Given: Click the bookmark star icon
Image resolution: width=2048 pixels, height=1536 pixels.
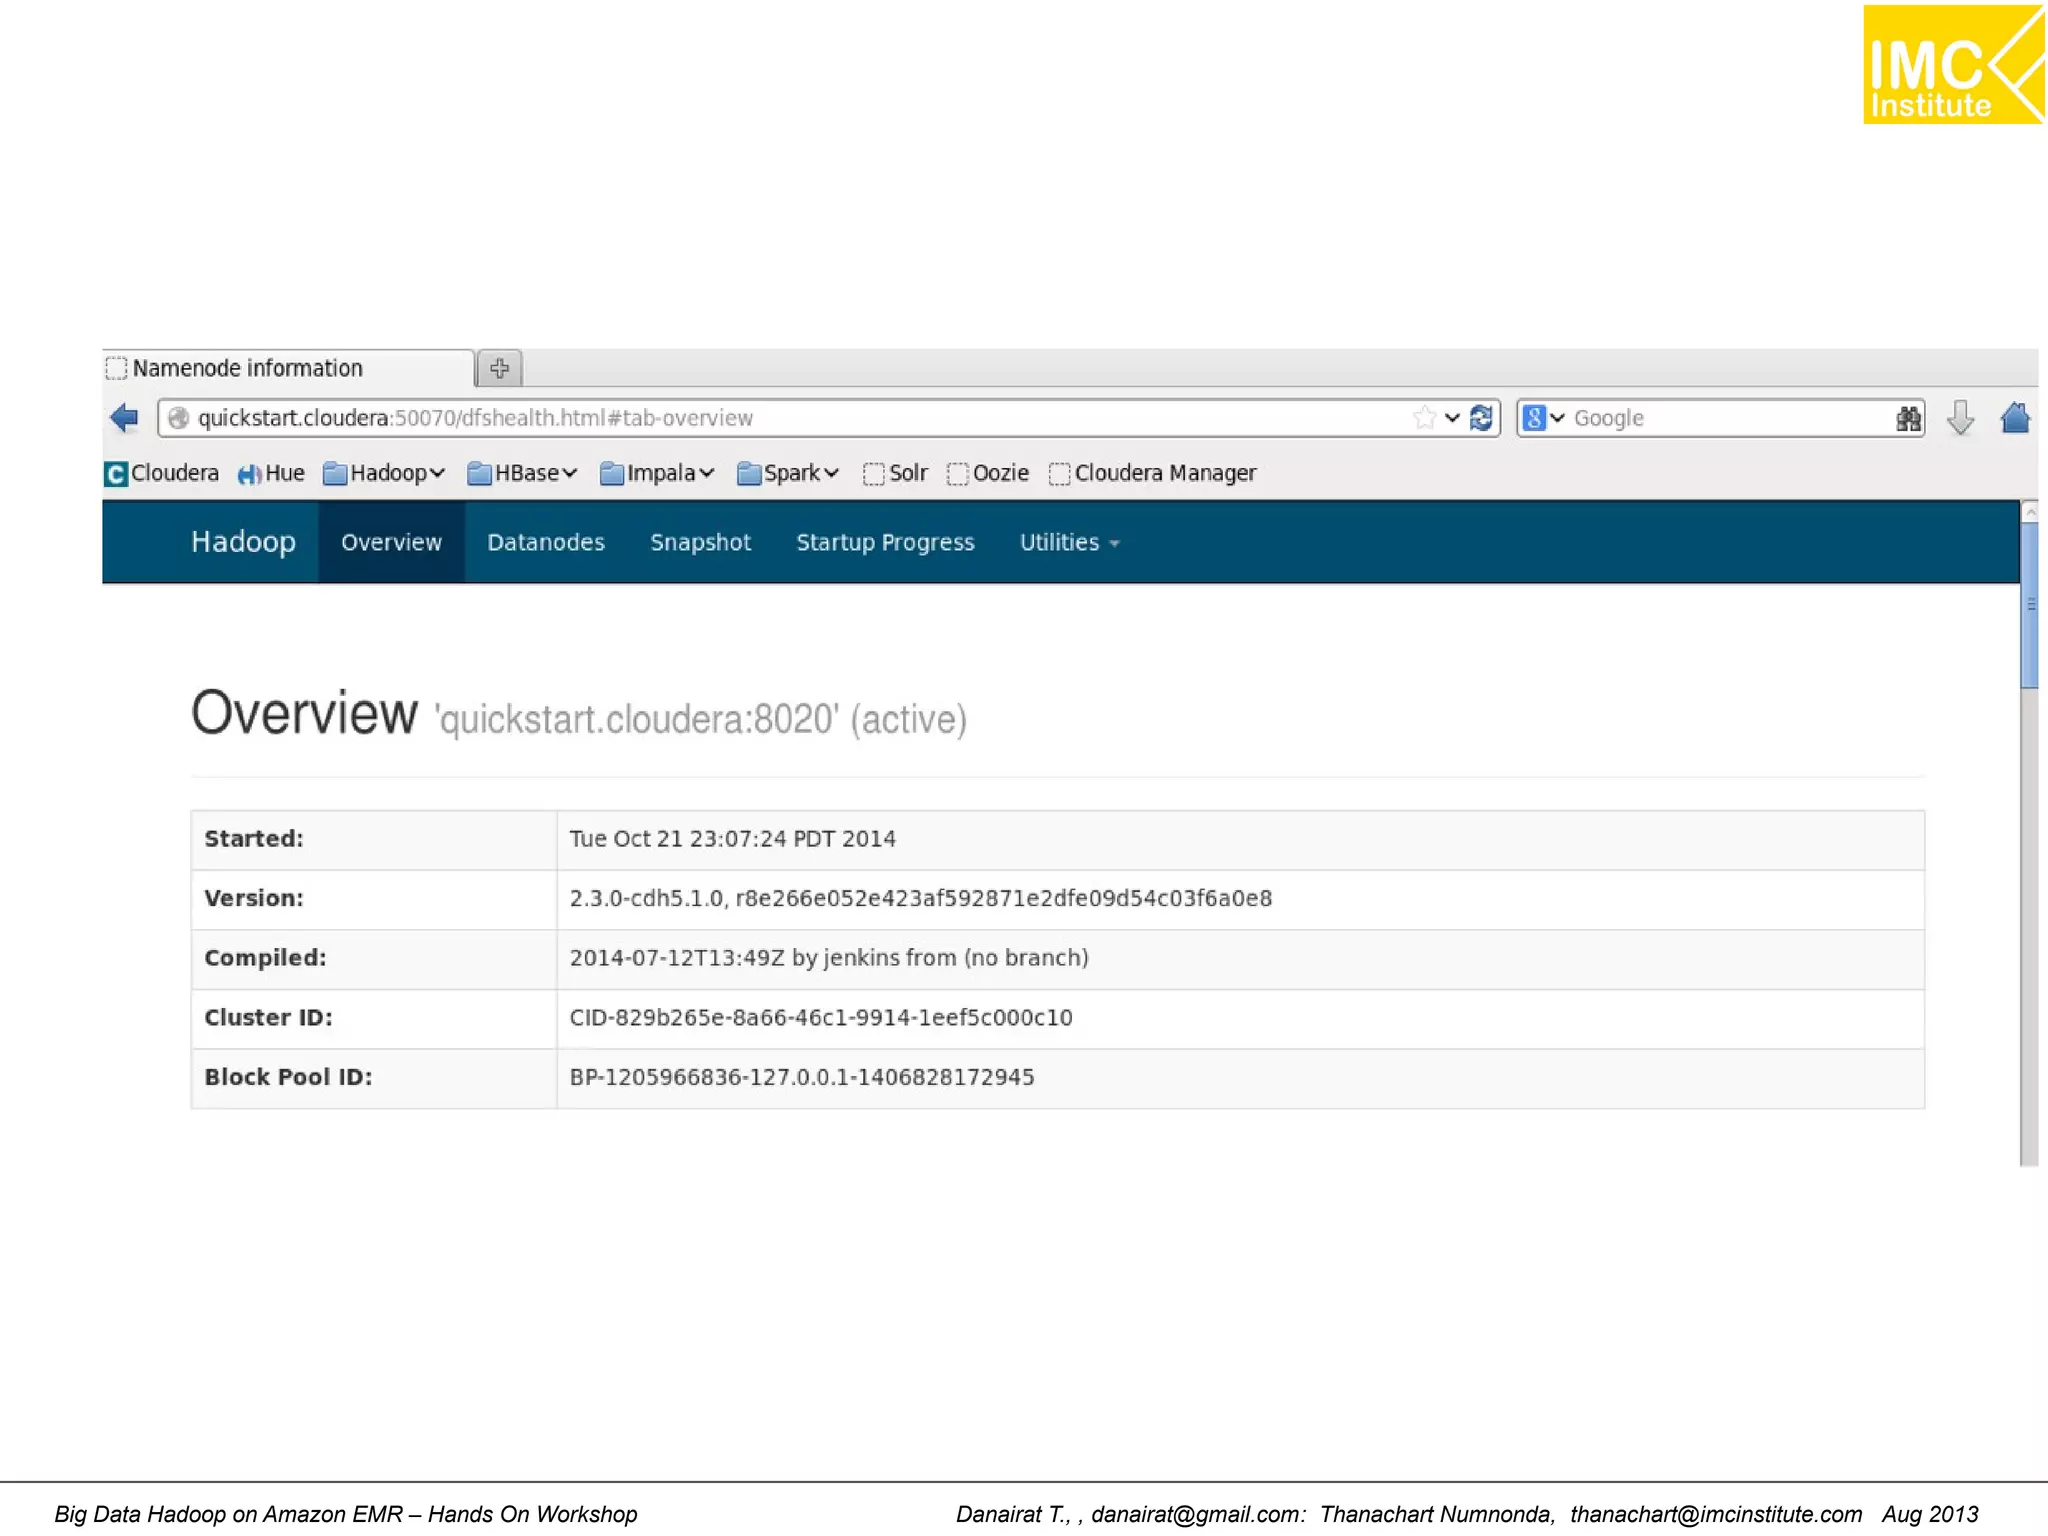Looking at the screenshot, I should click(1425, 418).
